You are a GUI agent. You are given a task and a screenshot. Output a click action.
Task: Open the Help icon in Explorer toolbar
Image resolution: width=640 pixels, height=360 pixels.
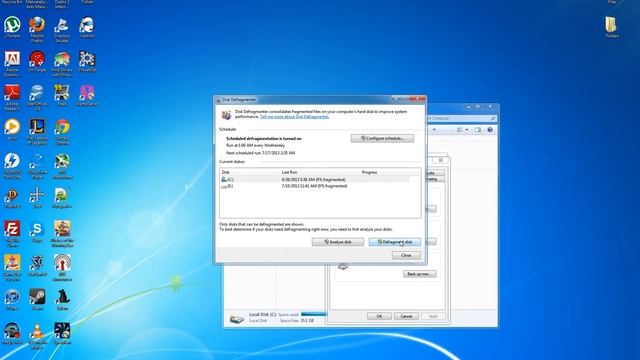pyautogui.click(x=490, y=130)
